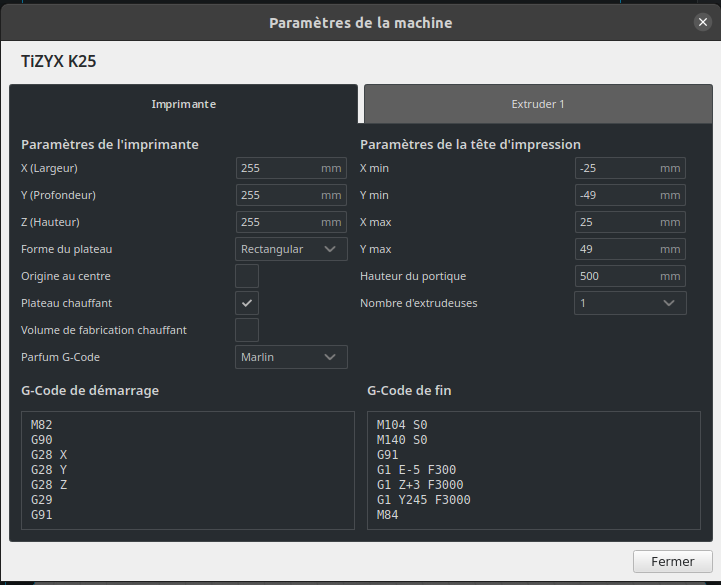Toggle Volume de fabrication chauffant checkbox
The image size is (721, 585).
(247, 330)
